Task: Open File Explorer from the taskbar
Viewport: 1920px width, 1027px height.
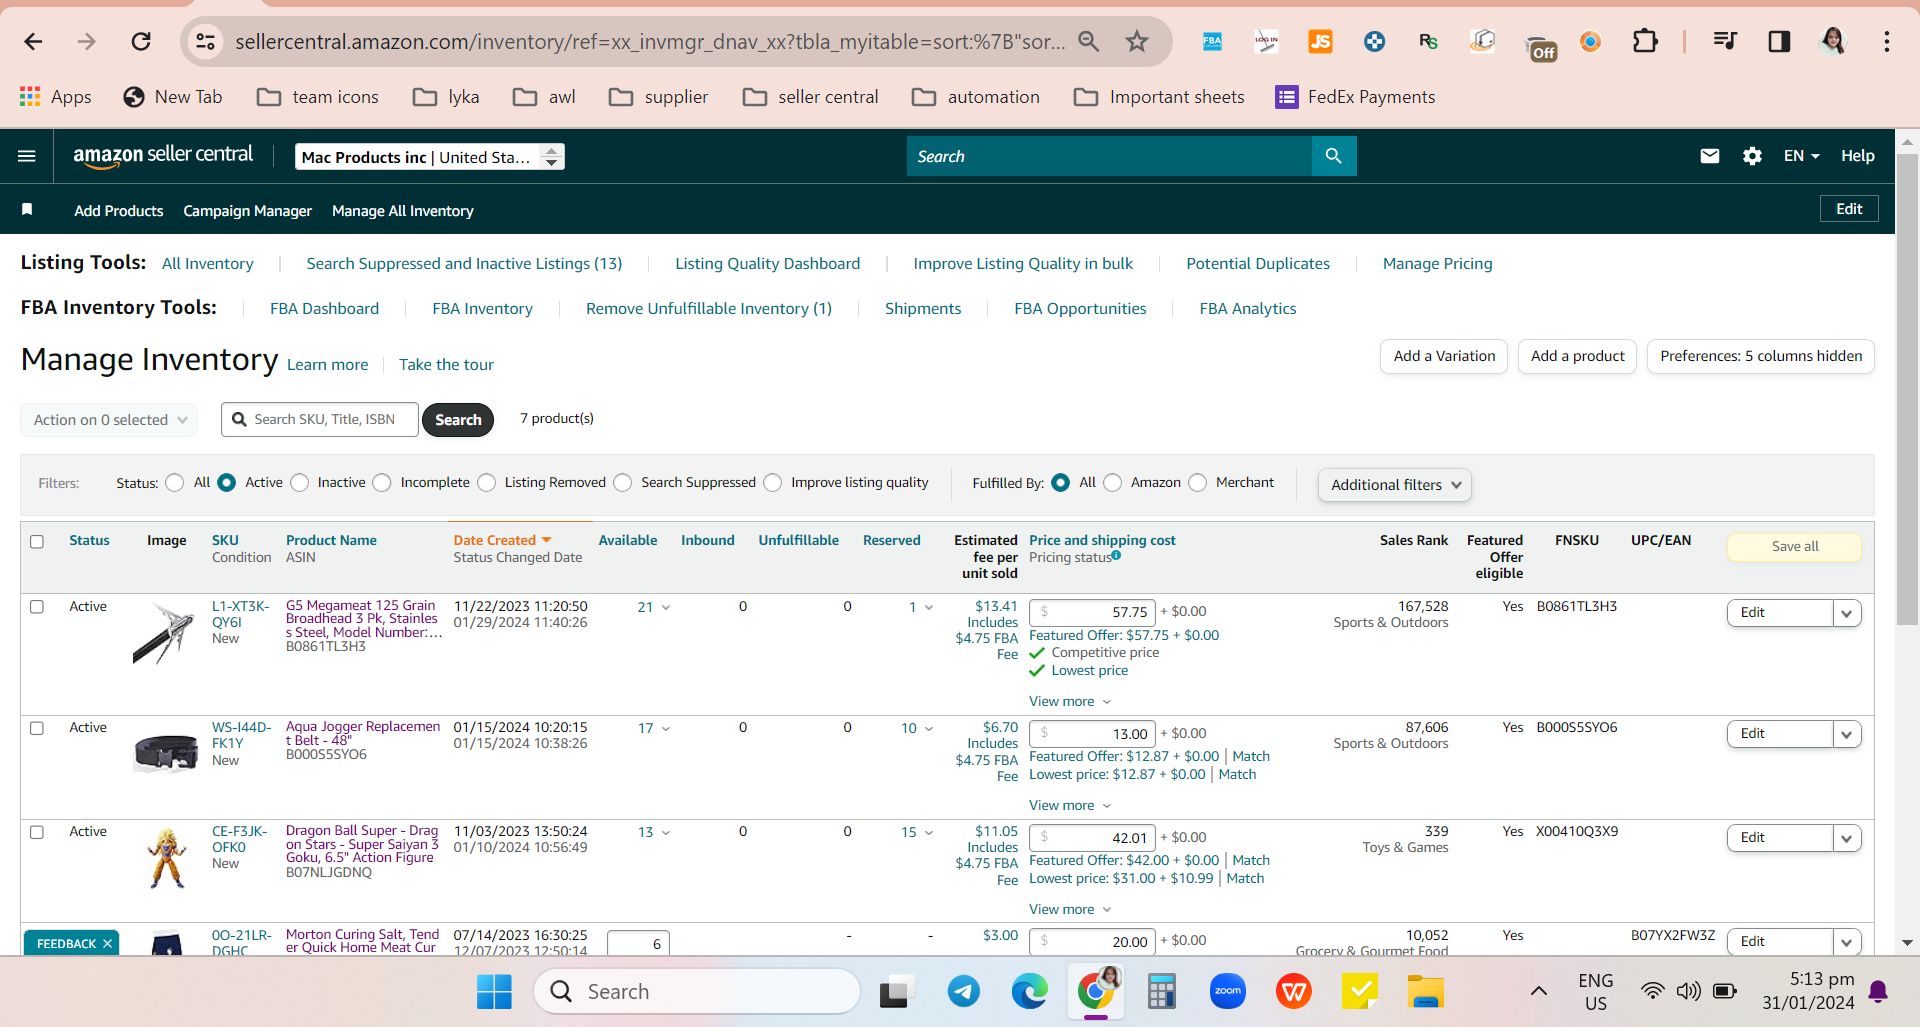Action: tap(1425, 991)
